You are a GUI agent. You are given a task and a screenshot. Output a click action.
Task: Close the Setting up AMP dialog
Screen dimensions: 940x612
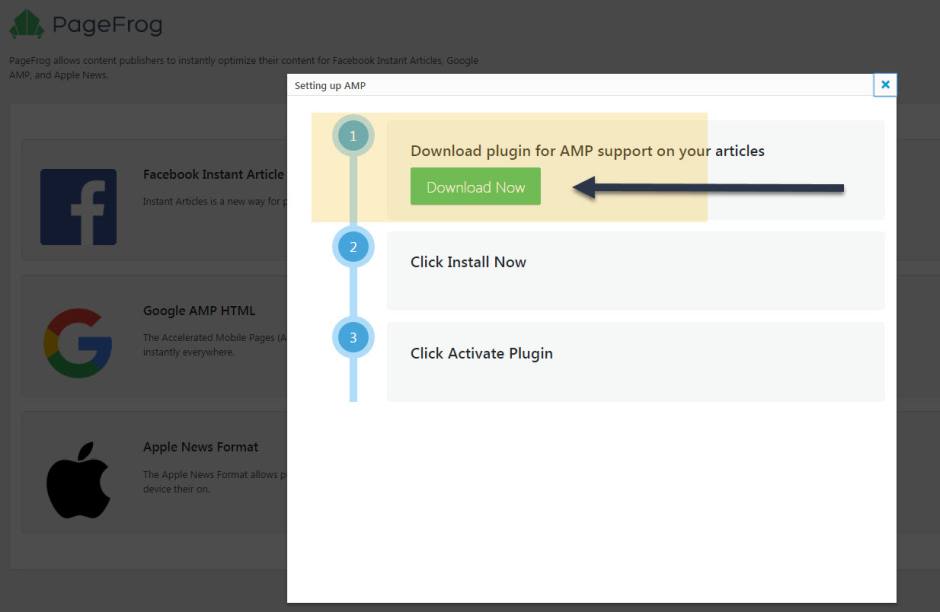(885, 85)
